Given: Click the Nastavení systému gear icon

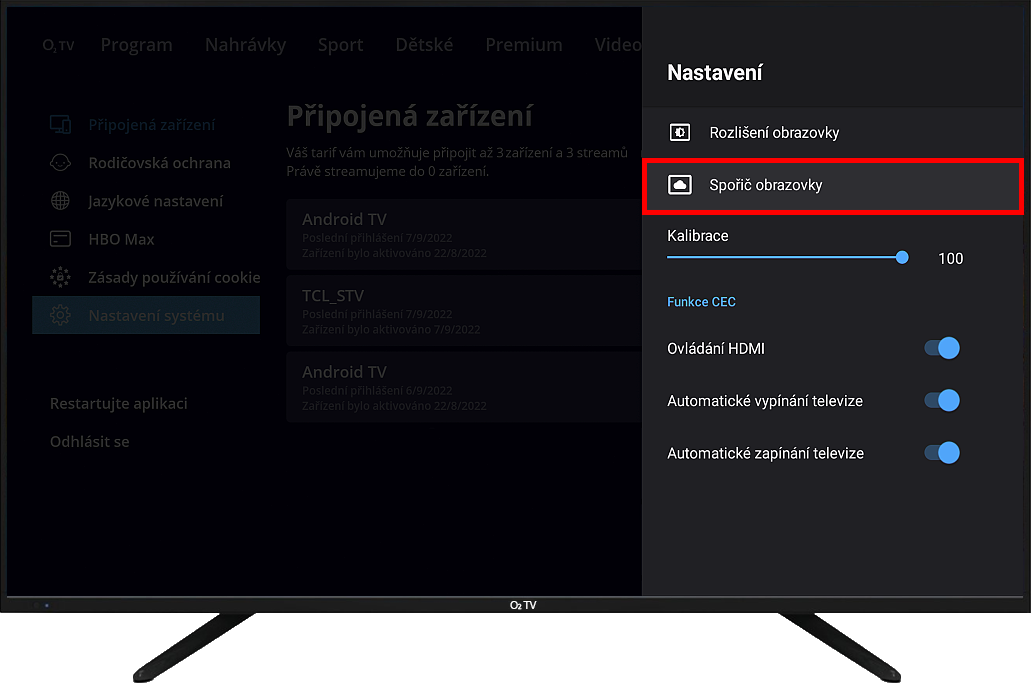Looking at the screenshot, I should (x=60, y=316).
